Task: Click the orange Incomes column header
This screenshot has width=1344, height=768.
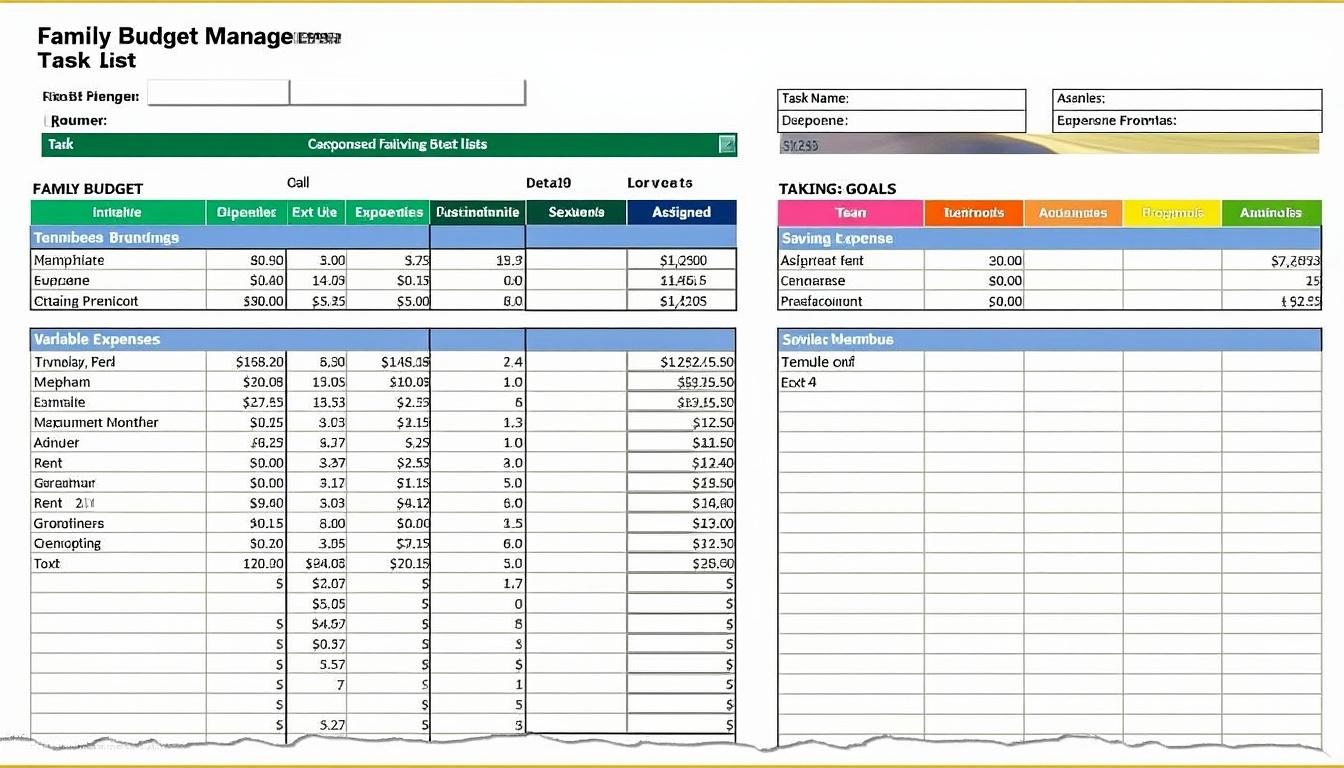Action: pos(973,212)
